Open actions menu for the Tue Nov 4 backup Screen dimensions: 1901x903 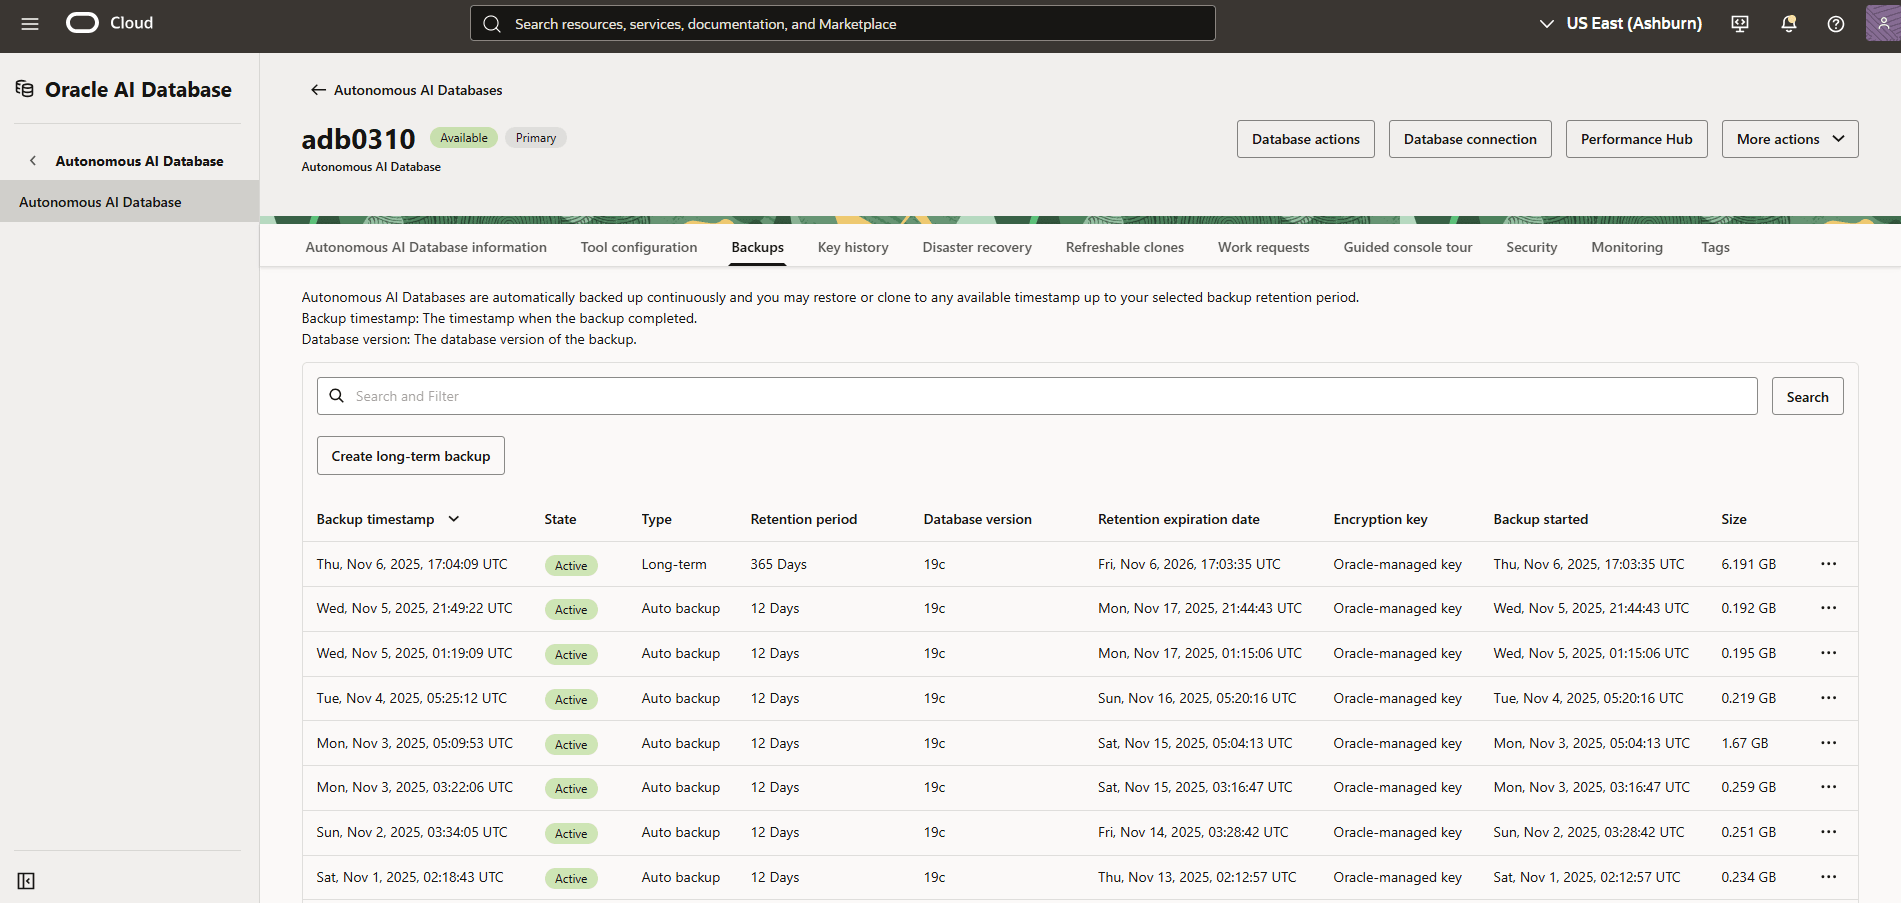pyautogui.click(x=1829, y=698)
